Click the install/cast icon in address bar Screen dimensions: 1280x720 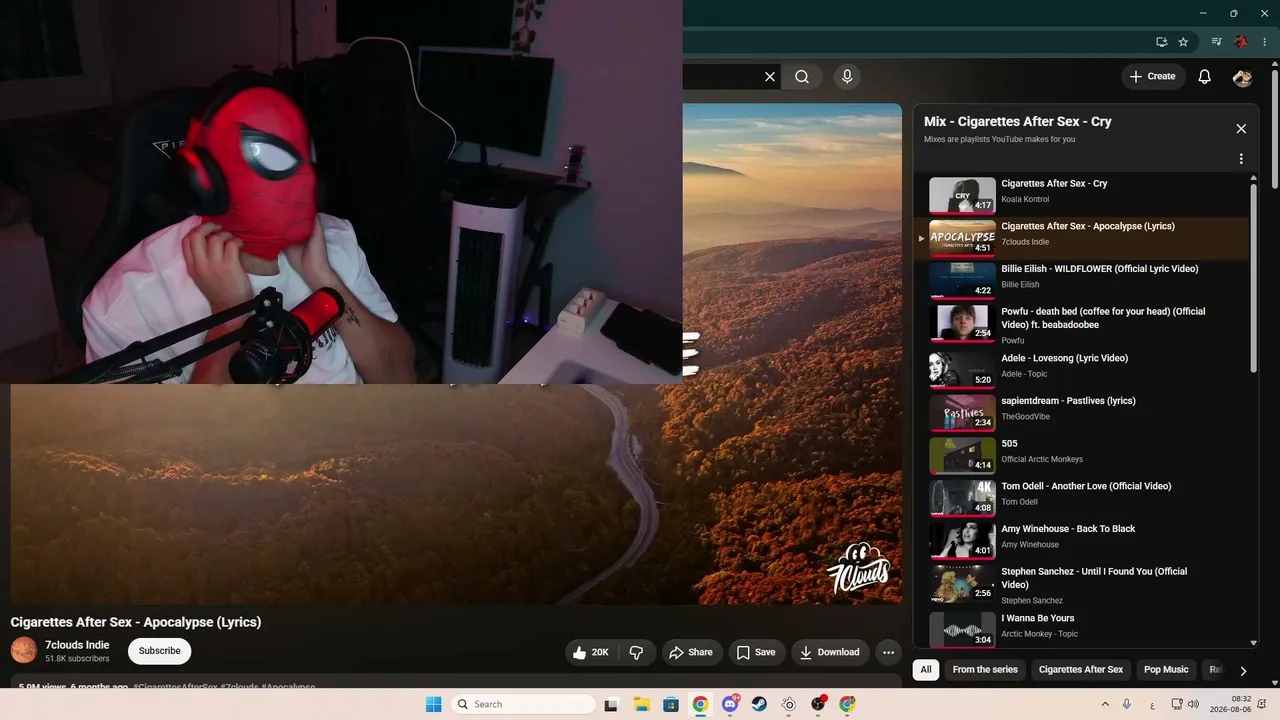pyautogui.click(x=1161, y=42)
